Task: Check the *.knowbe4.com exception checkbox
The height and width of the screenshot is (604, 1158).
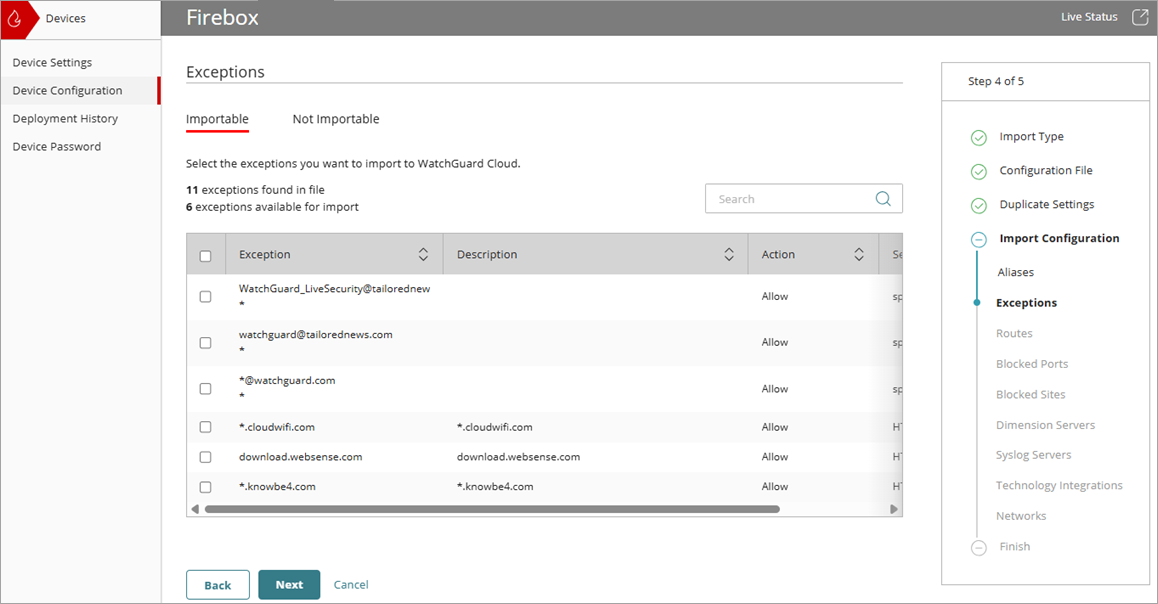Action: [x=205, y=487]
